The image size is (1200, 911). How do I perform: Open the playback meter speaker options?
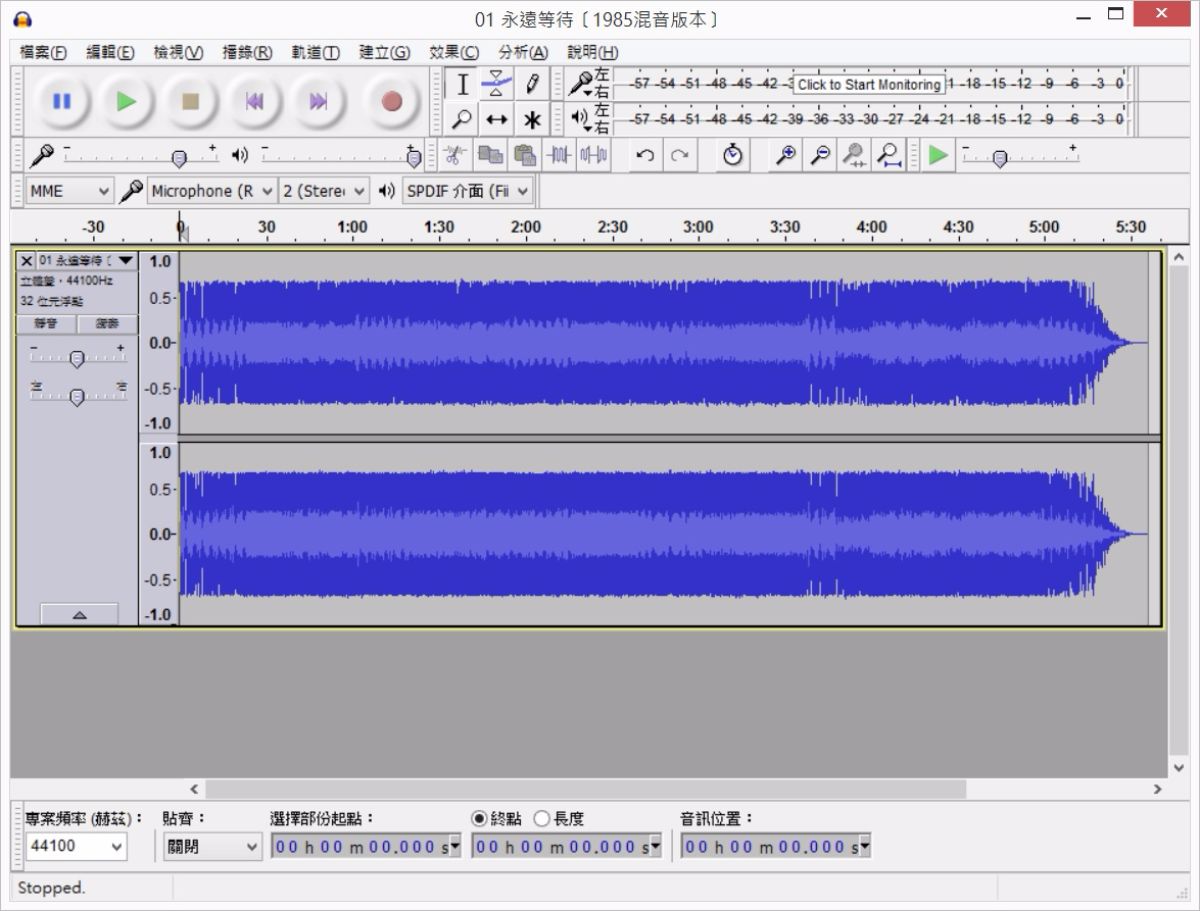pyautogui.click(x=580, y=119)
